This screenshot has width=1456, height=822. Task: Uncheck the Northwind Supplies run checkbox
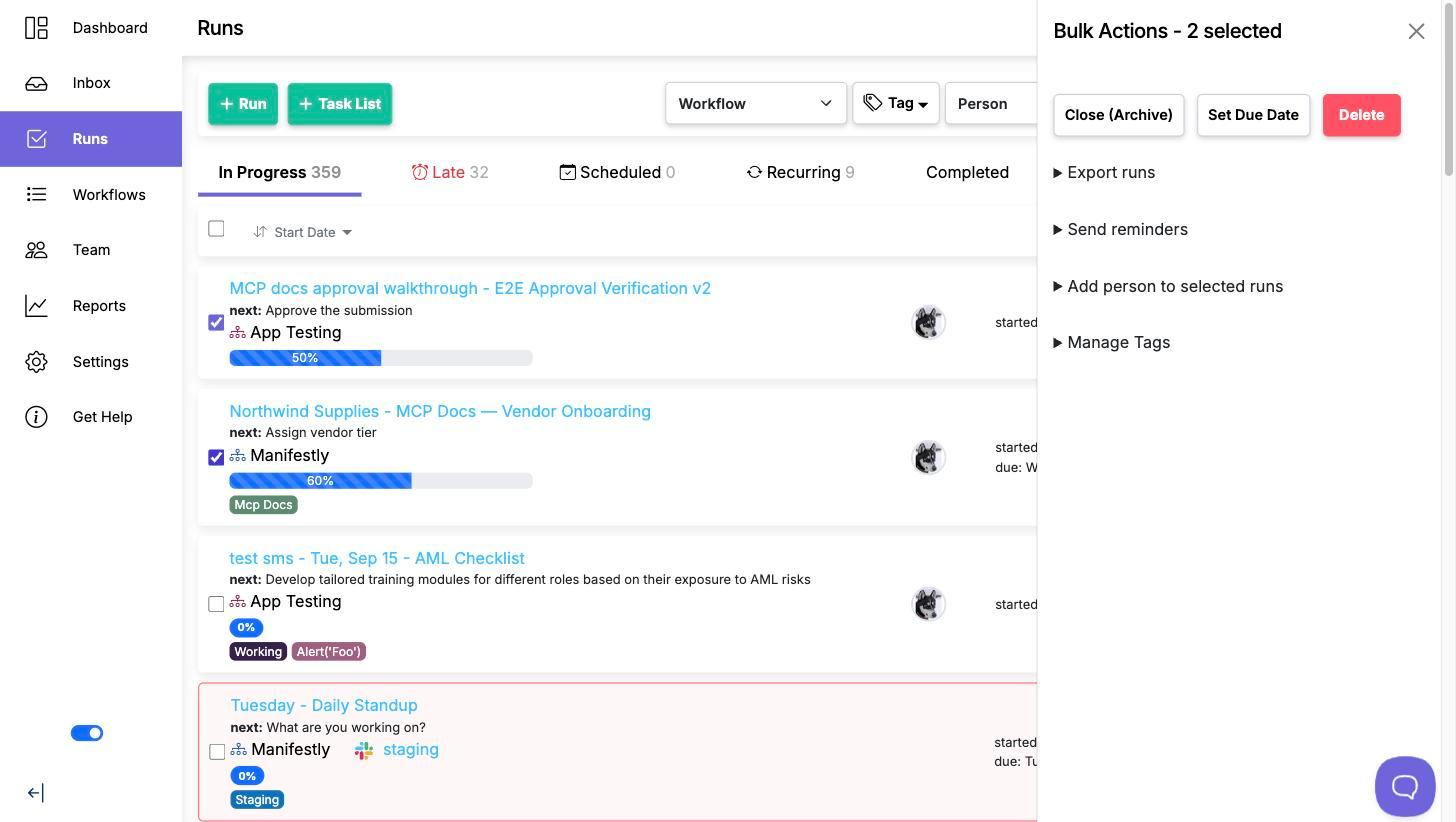point(216,457)
